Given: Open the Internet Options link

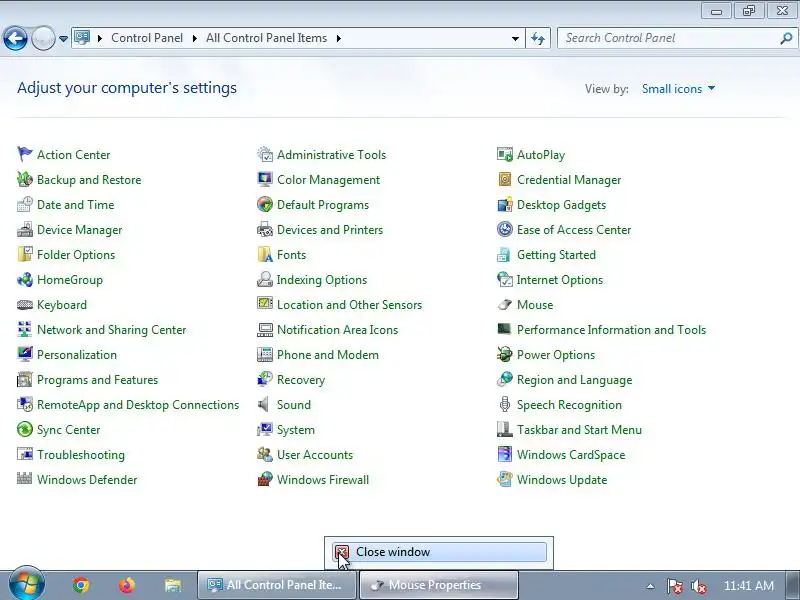Looking at the screenshot, I should click(560, 280).
